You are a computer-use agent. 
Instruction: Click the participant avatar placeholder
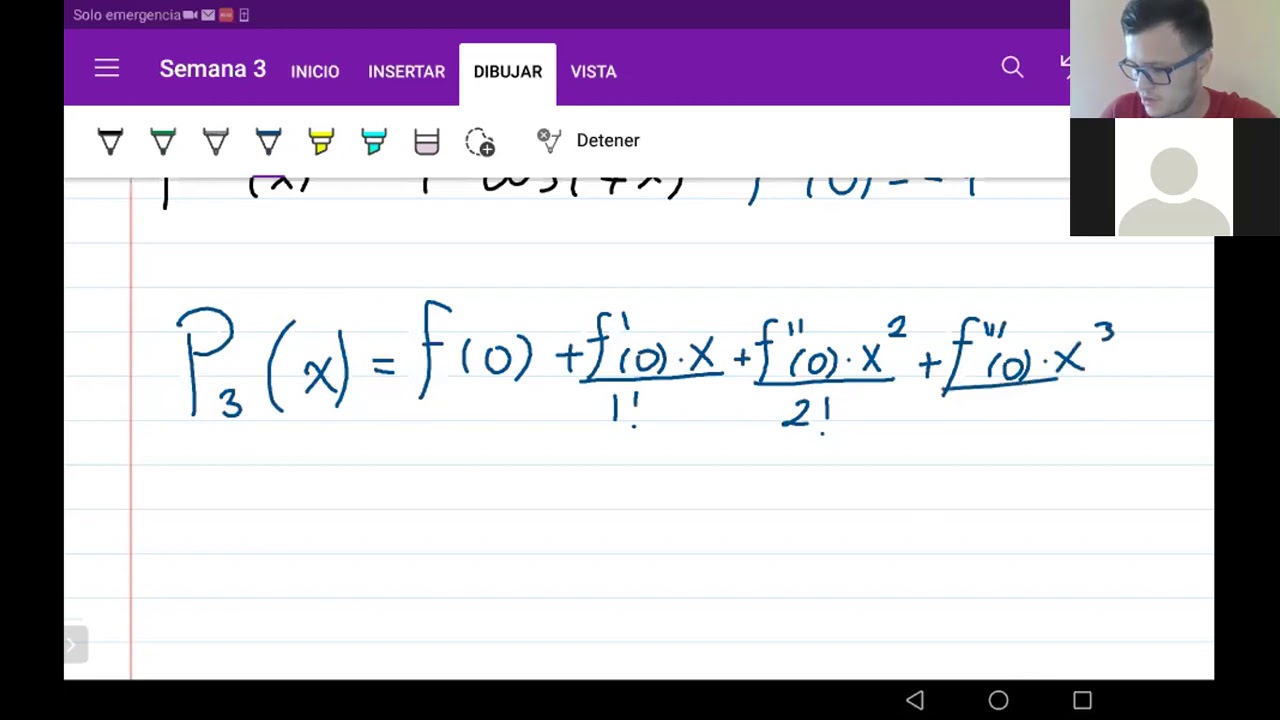pyautogui.click(x=1174, y=177)
